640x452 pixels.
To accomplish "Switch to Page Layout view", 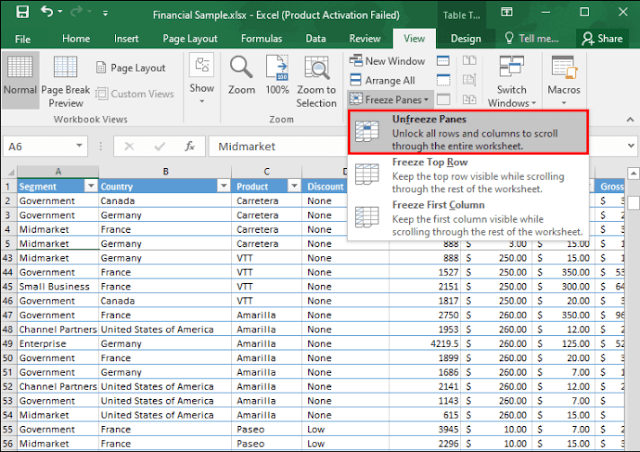I will pyautogui.click(x=131, y=68).
